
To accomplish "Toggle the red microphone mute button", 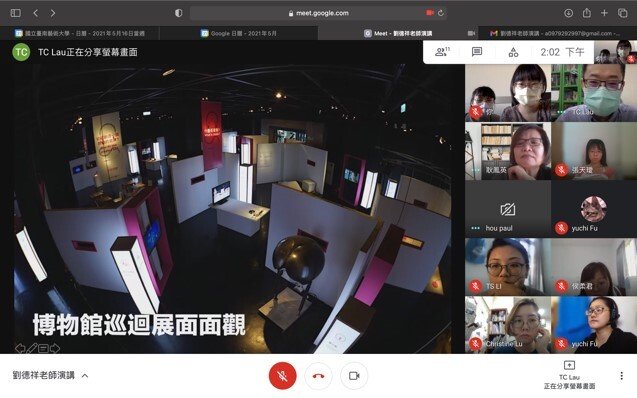I will (283, 376).
